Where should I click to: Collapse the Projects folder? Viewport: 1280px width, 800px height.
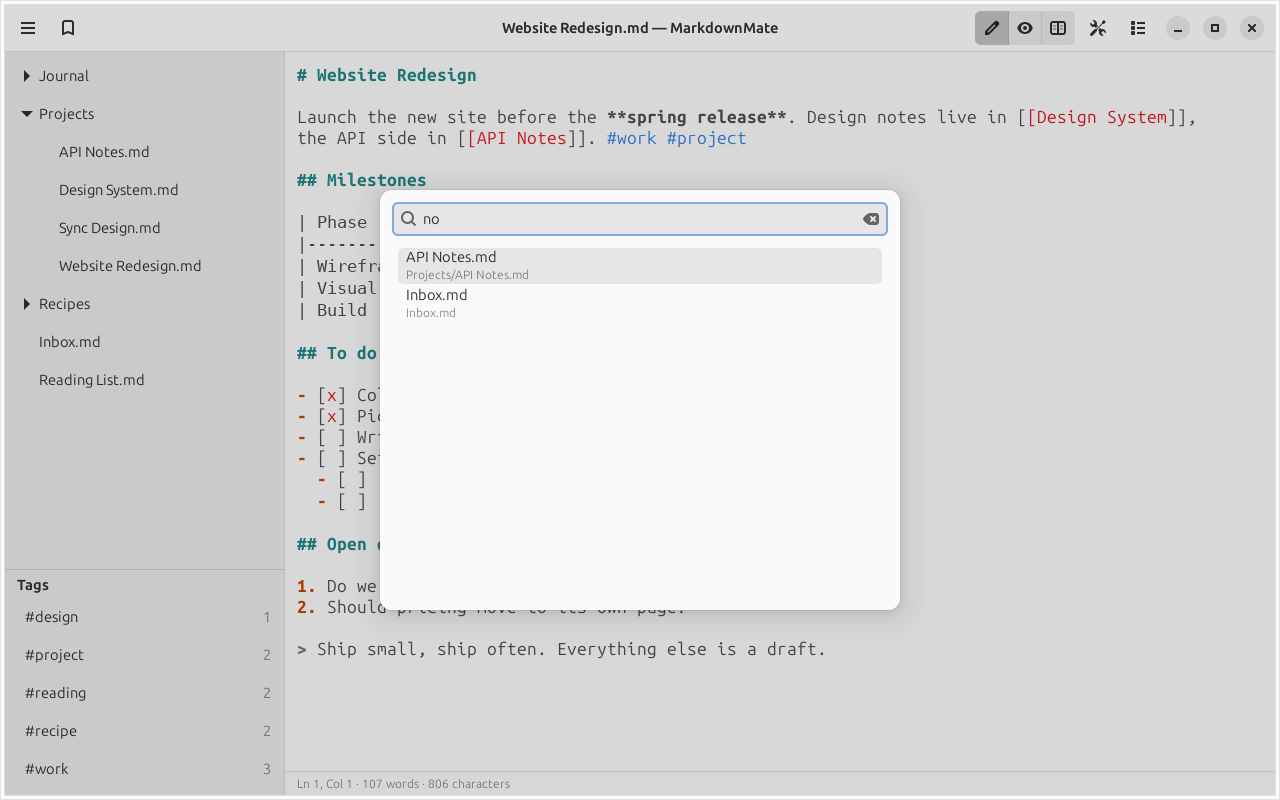tap(27, 114)
